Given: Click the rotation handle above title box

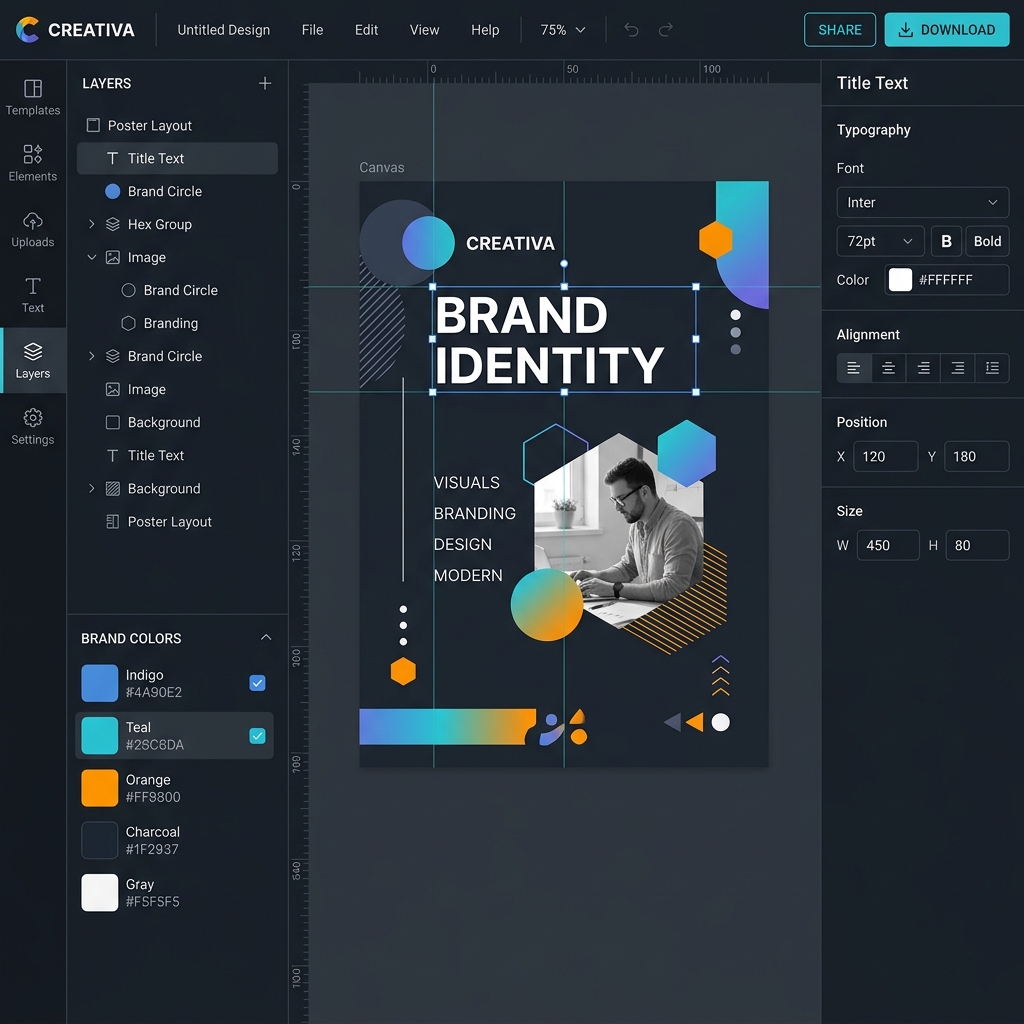Looking at the screenshot, I should pyautogui.click(x=564, y=264).
